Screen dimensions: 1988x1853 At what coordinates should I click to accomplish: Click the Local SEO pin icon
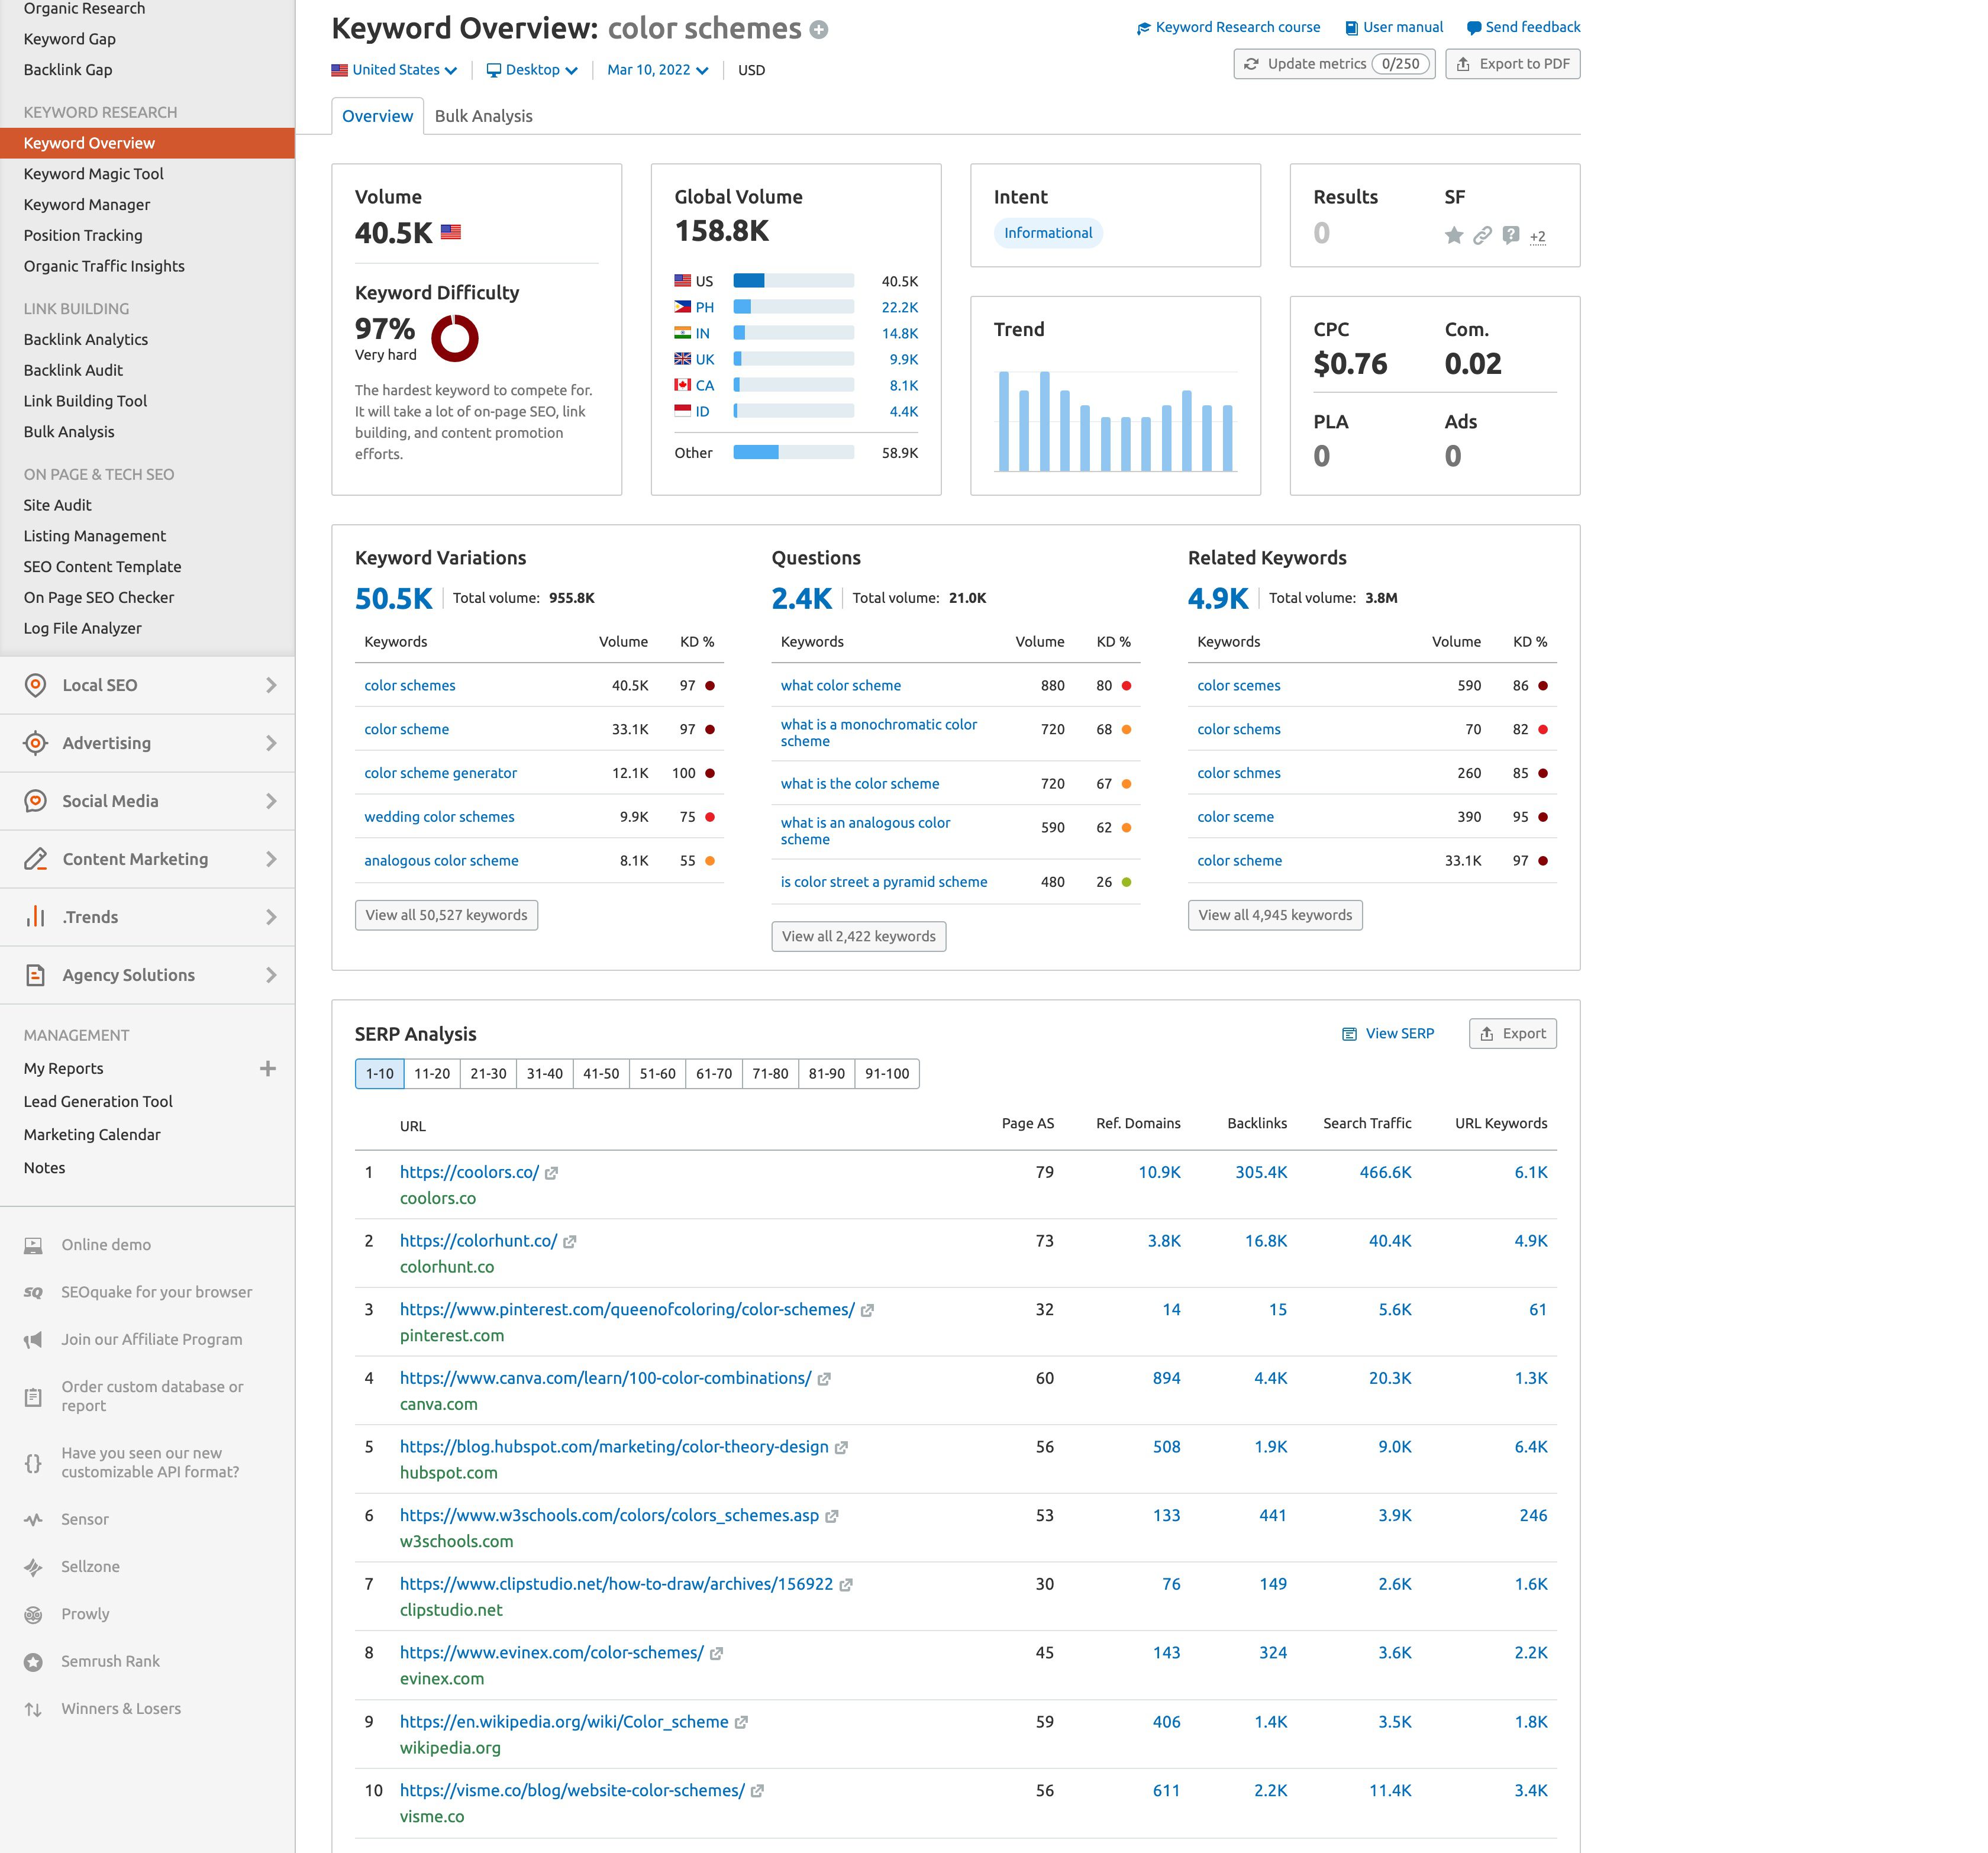point(35,685)
